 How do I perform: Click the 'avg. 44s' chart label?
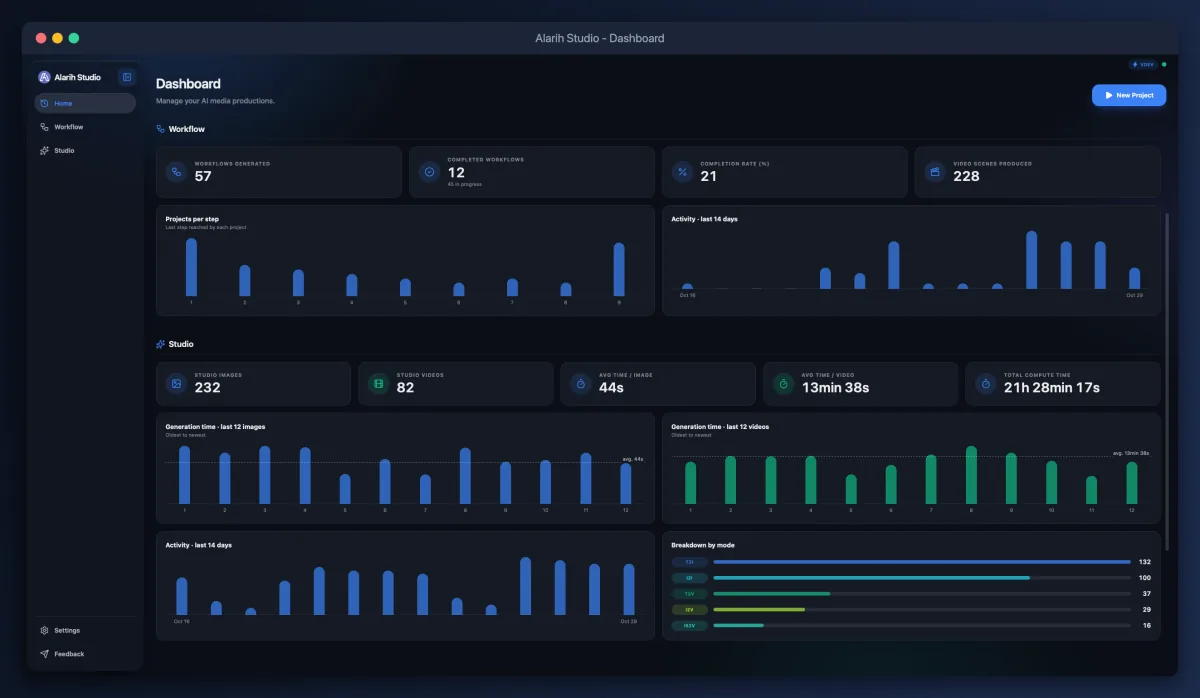632,459
